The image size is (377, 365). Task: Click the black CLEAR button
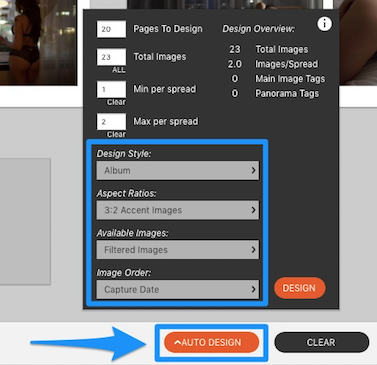coord(321,342)
